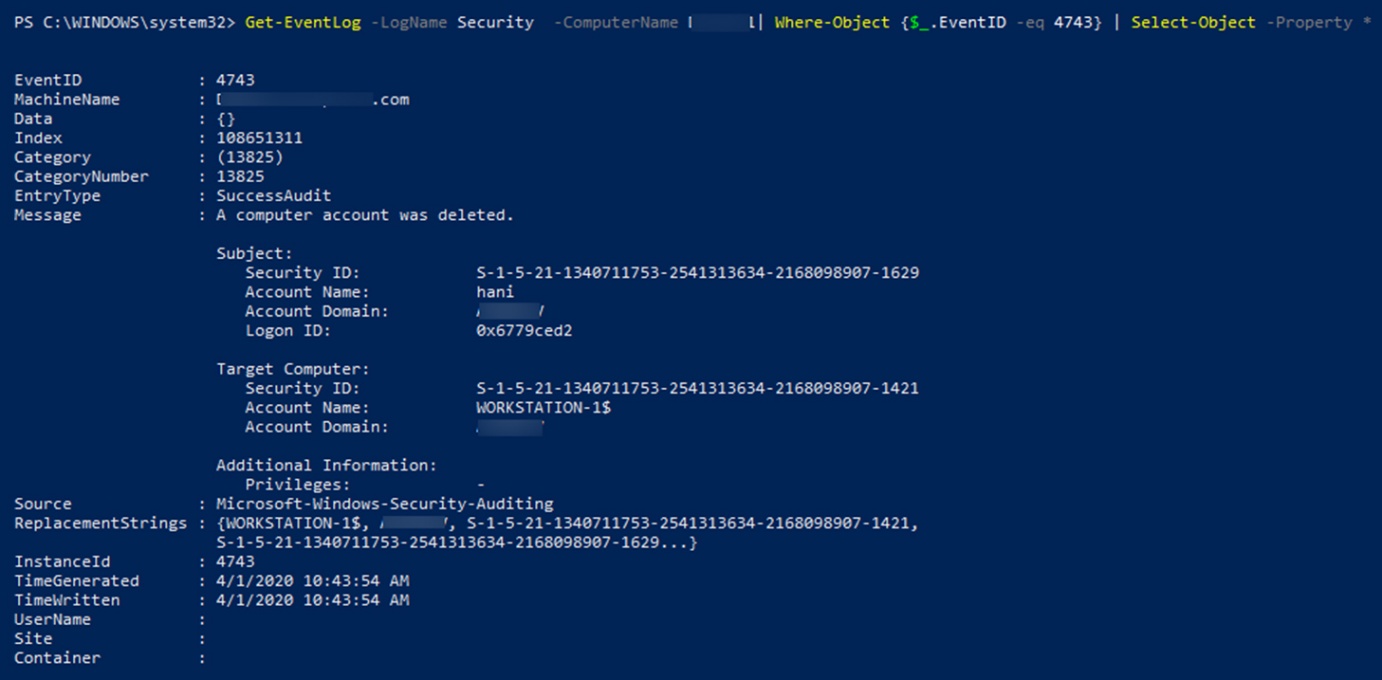
Task: Click the Subject Security ID ending 1629
Action: 697,273
